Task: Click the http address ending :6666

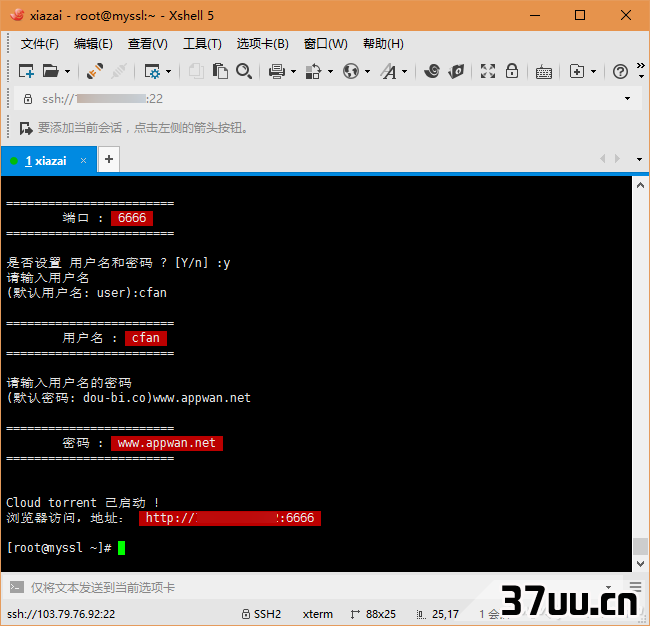Action: click(230, 518)
